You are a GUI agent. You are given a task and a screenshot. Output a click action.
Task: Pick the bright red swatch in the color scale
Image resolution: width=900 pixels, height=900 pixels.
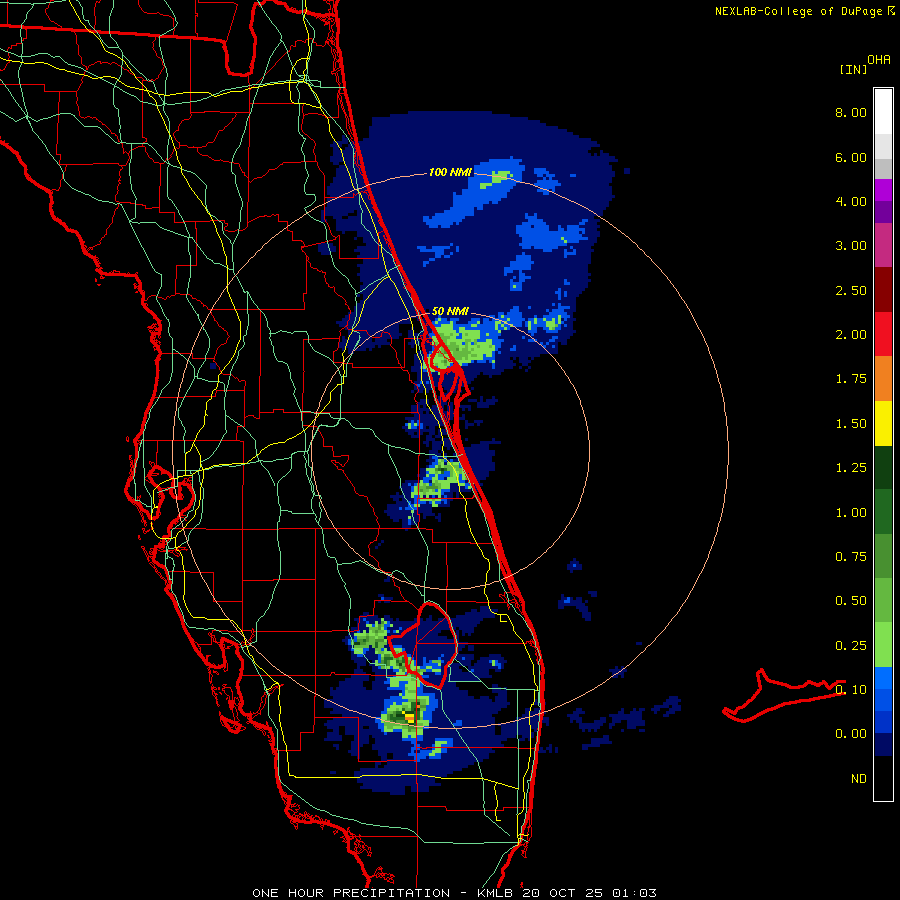pyautogui.click(x=883, y=335)
